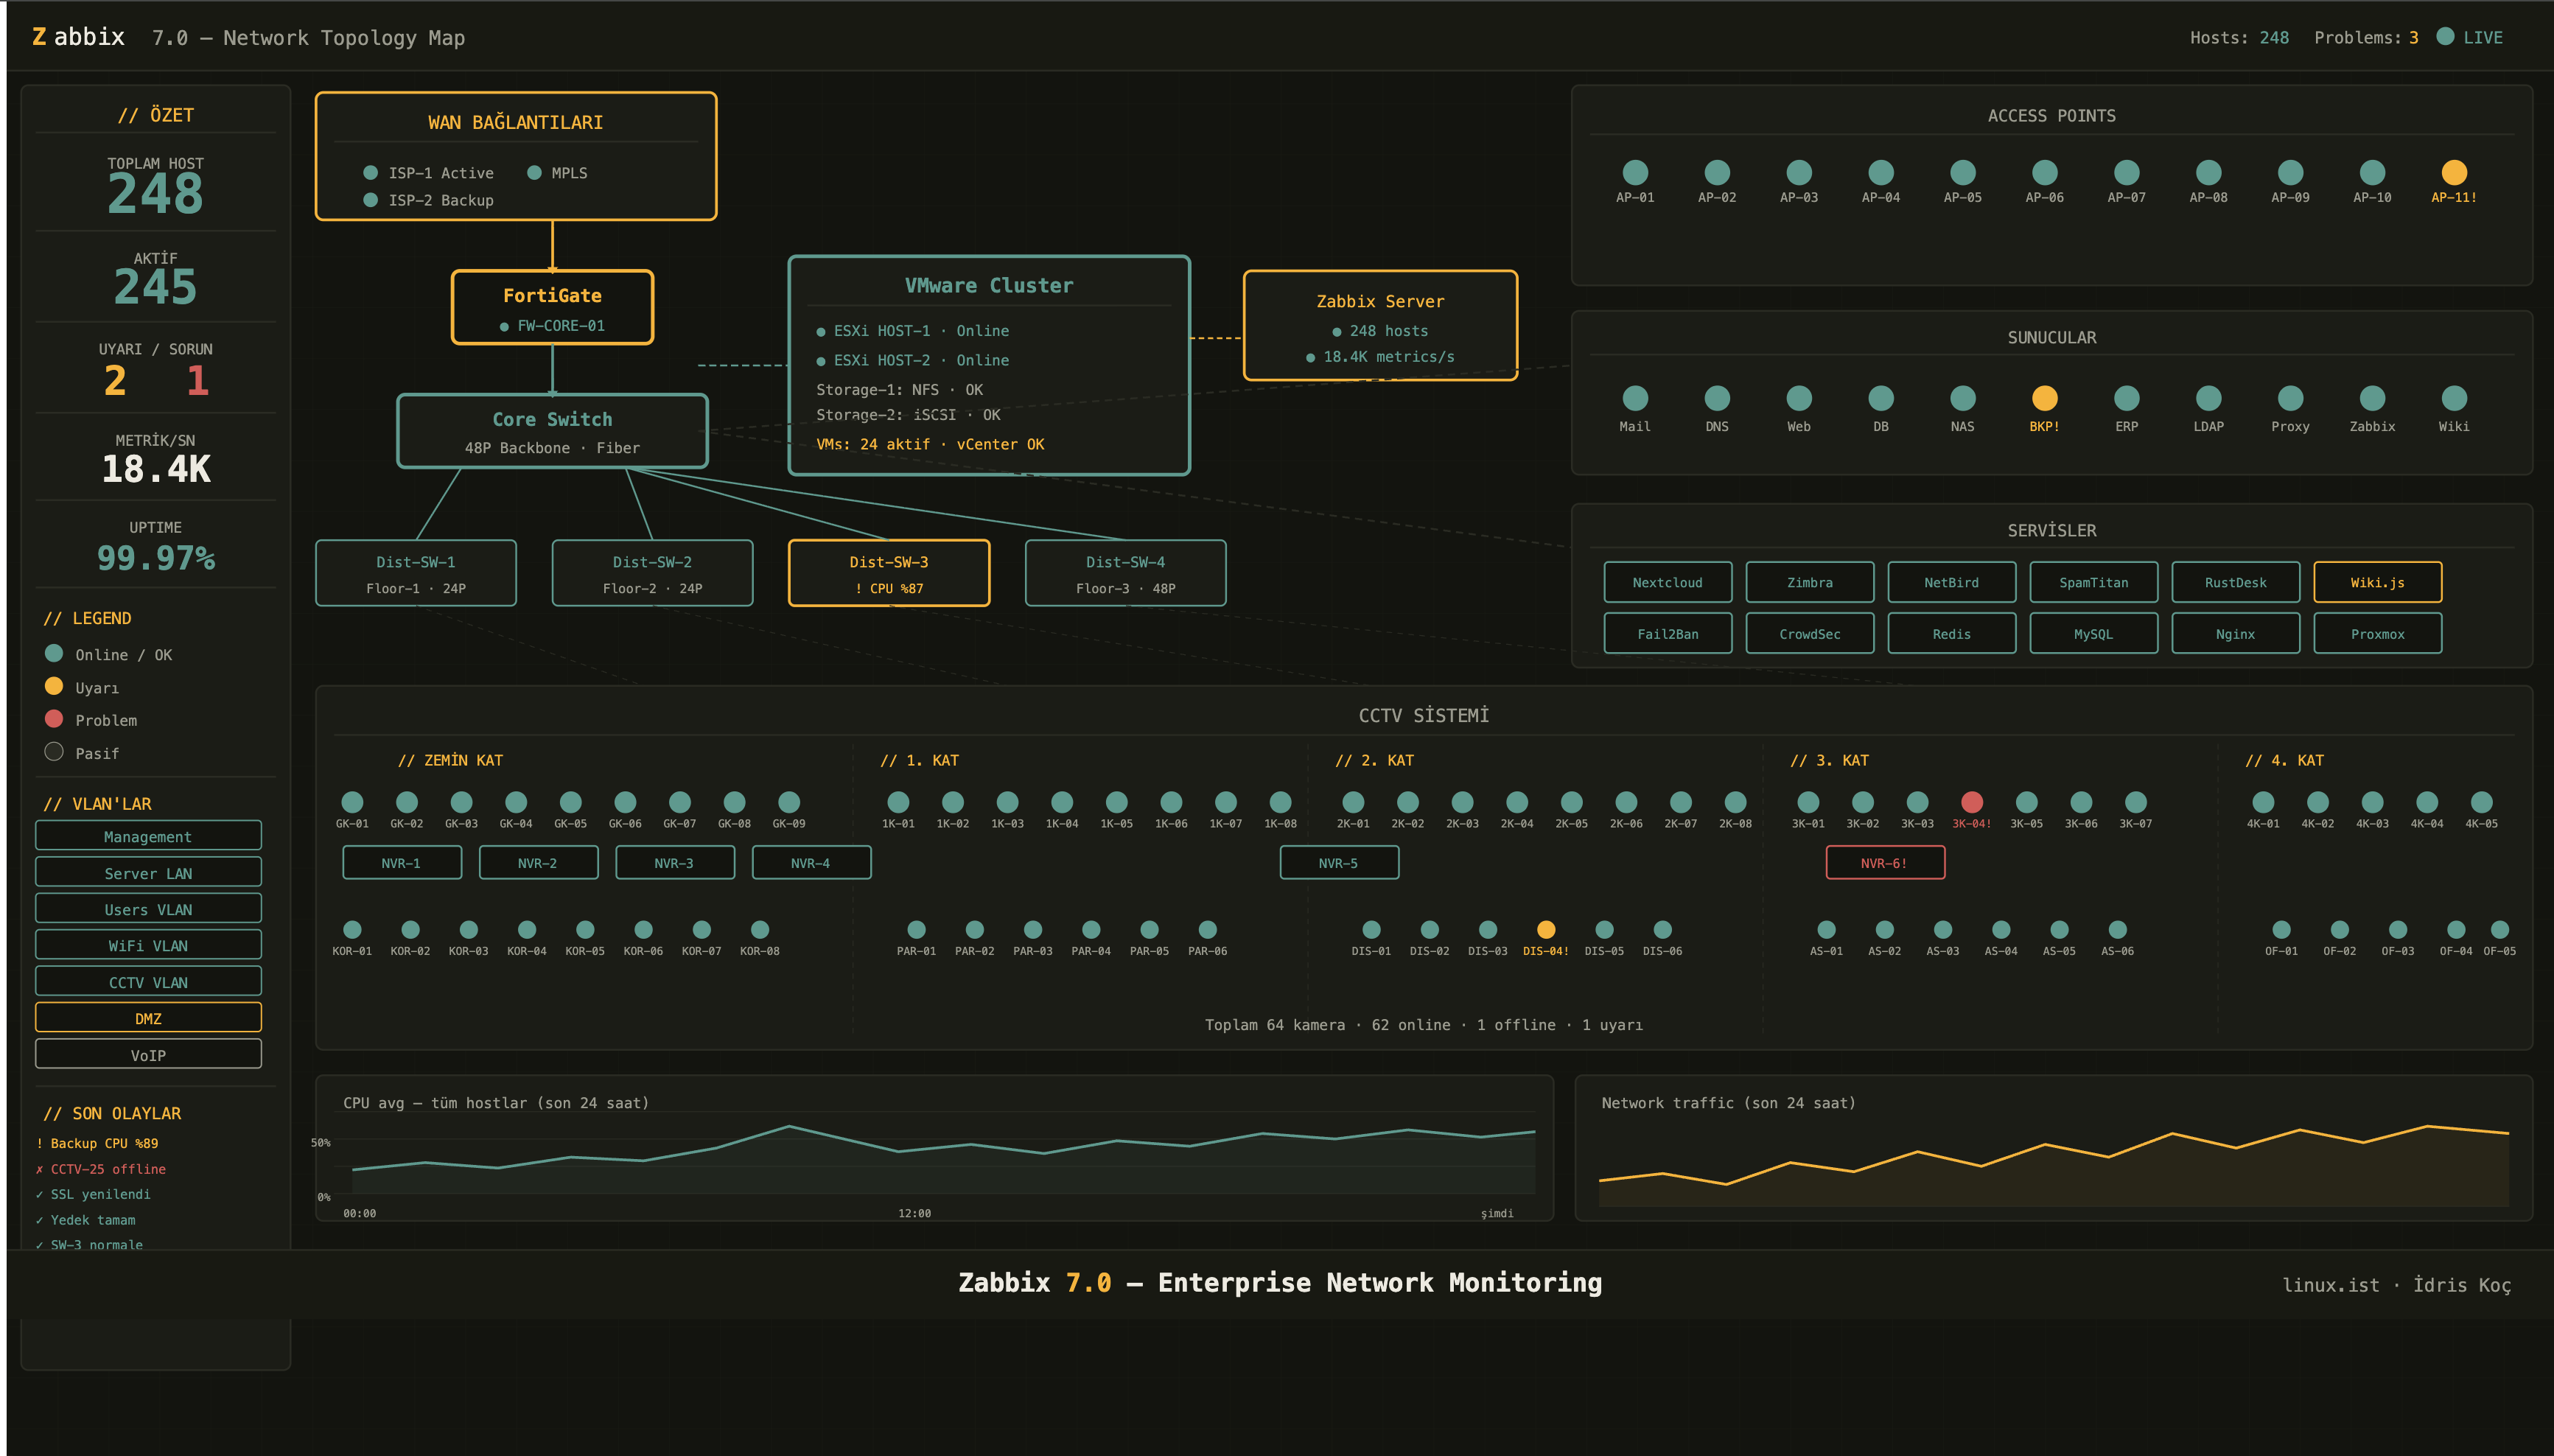Open the Zimbra service box

1810,582
